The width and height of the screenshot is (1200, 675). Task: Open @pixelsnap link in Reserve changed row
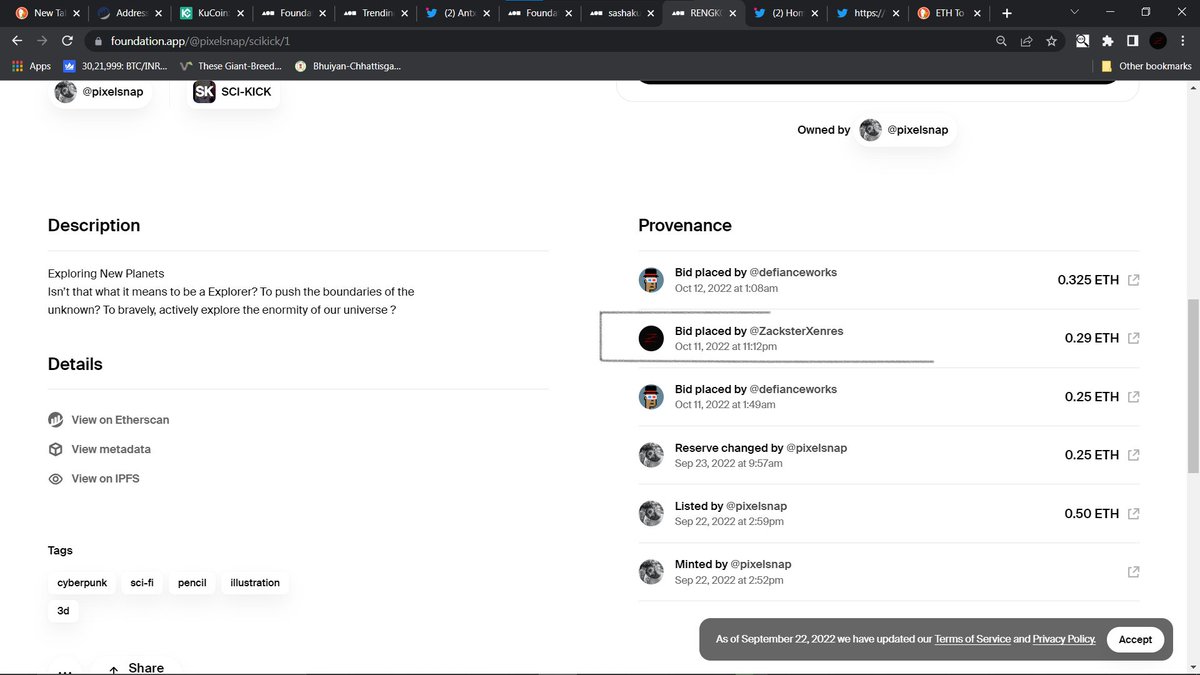(x=817, y=448)
